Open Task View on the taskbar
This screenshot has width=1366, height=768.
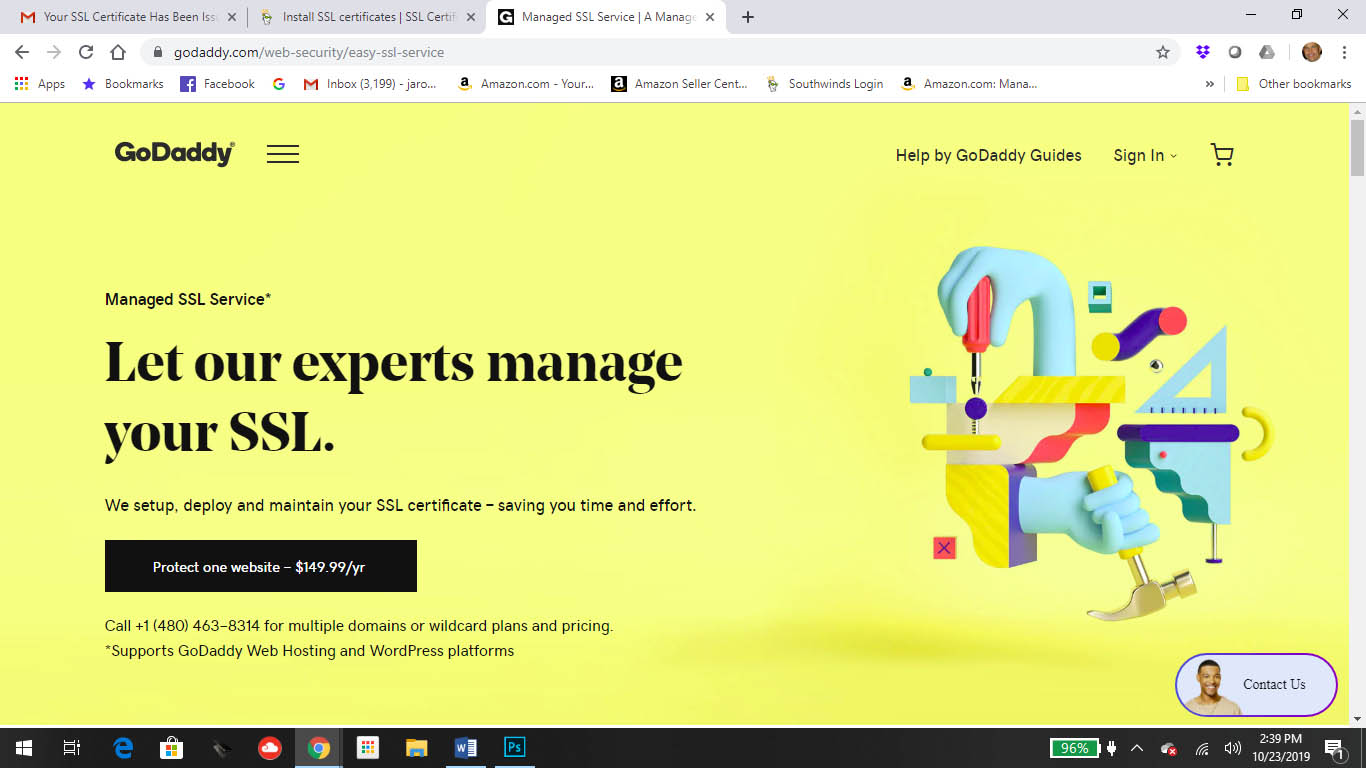pos(72,747)
